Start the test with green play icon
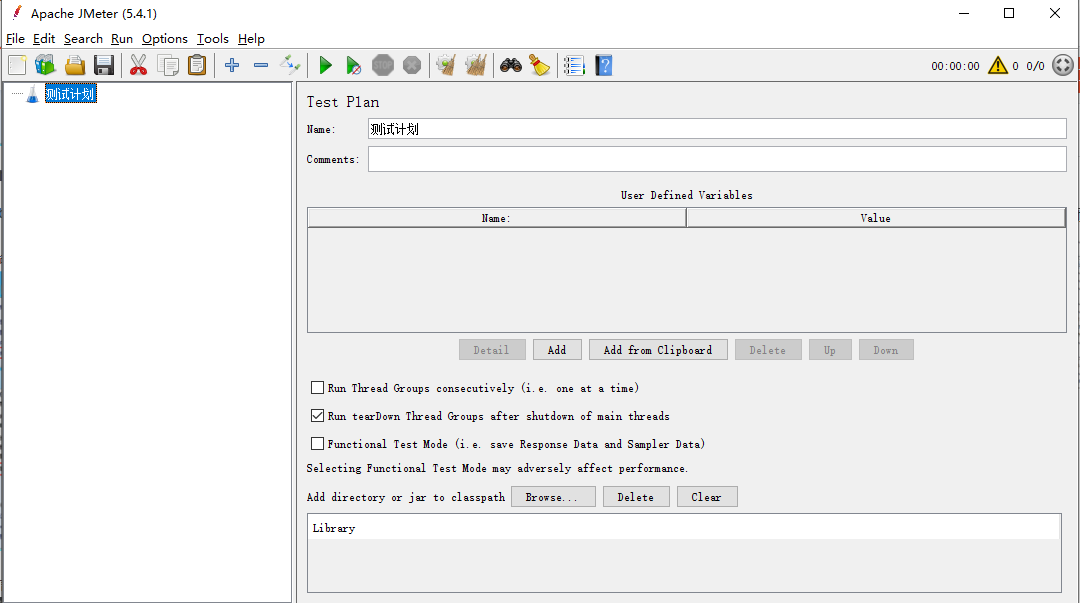This screenshot has height=603, width=1080. (x=325, y=65)
